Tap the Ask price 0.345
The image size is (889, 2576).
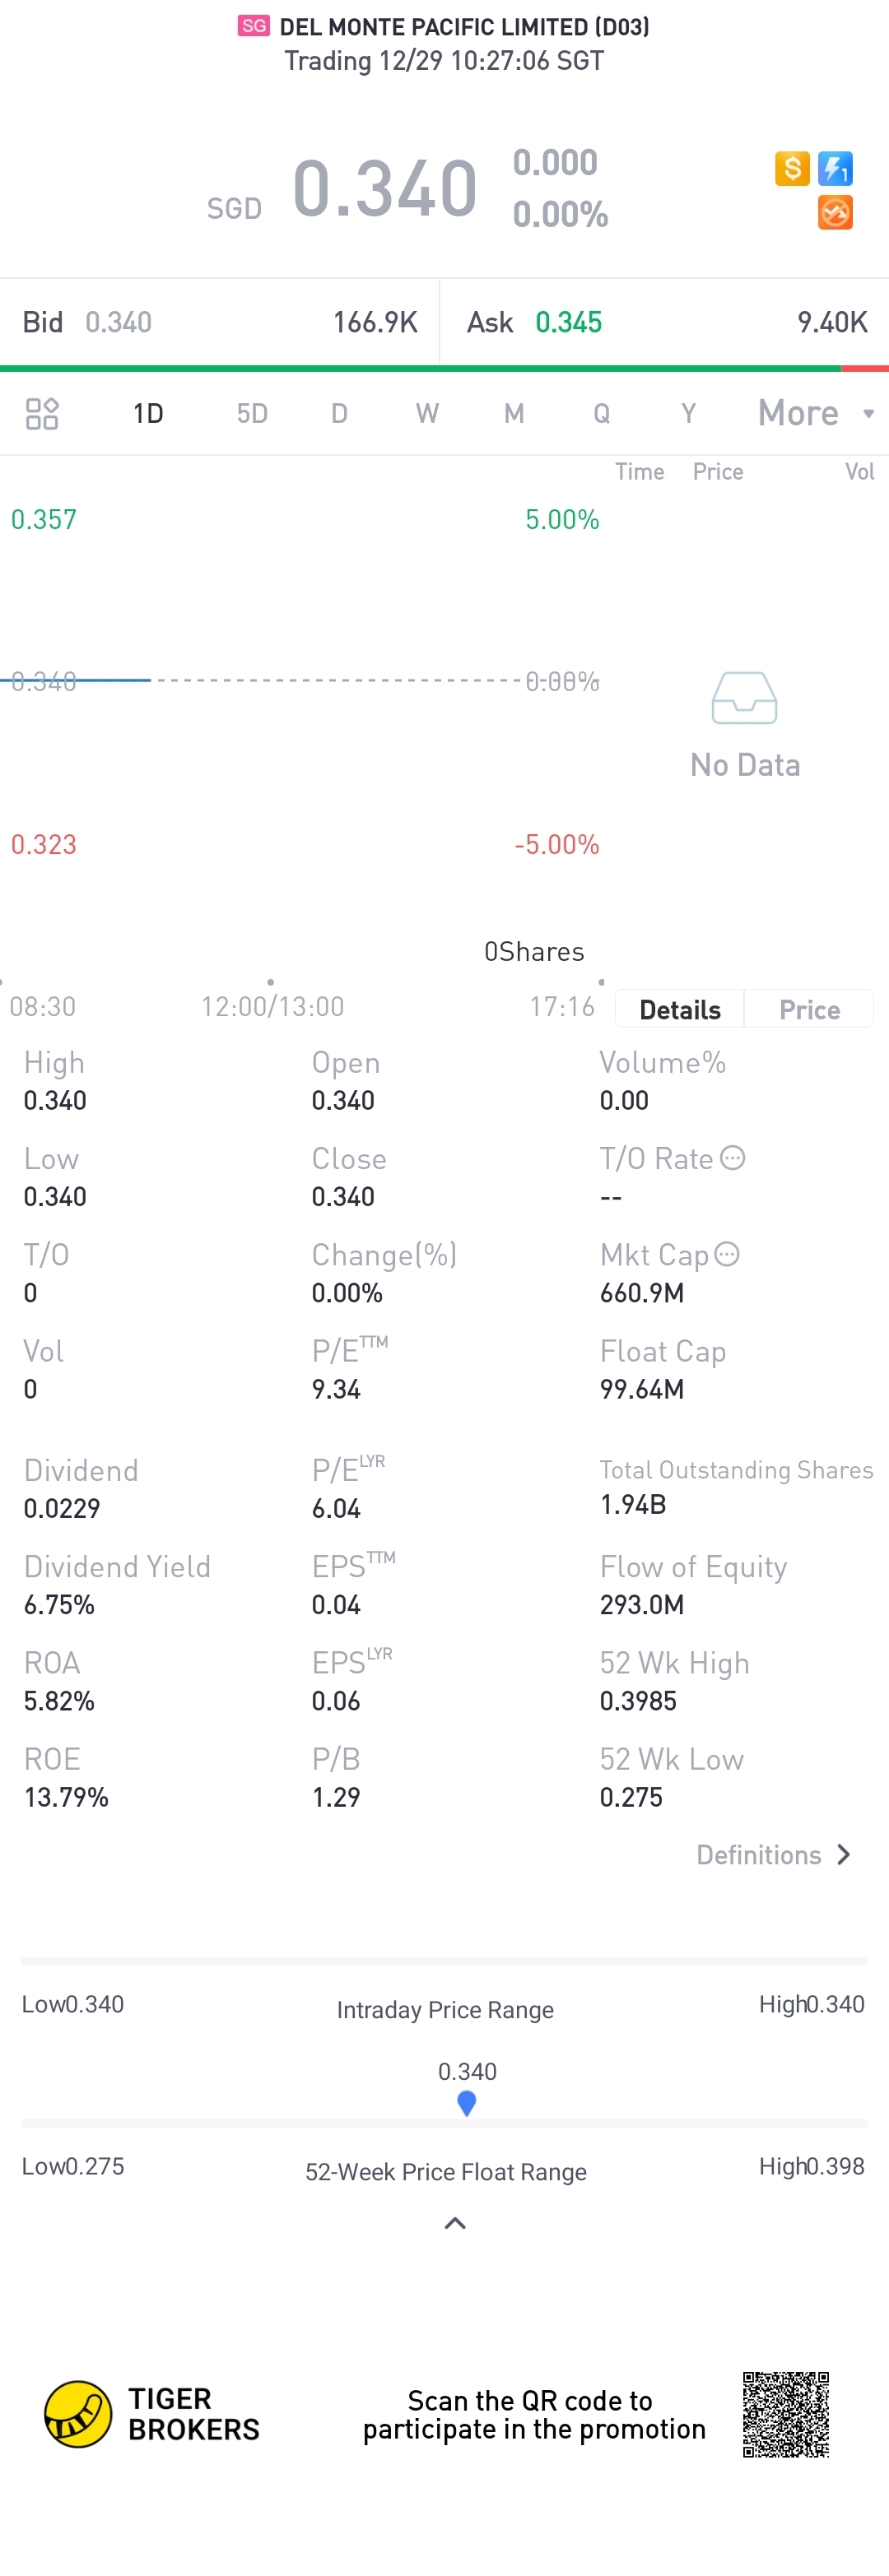(568, 322)
